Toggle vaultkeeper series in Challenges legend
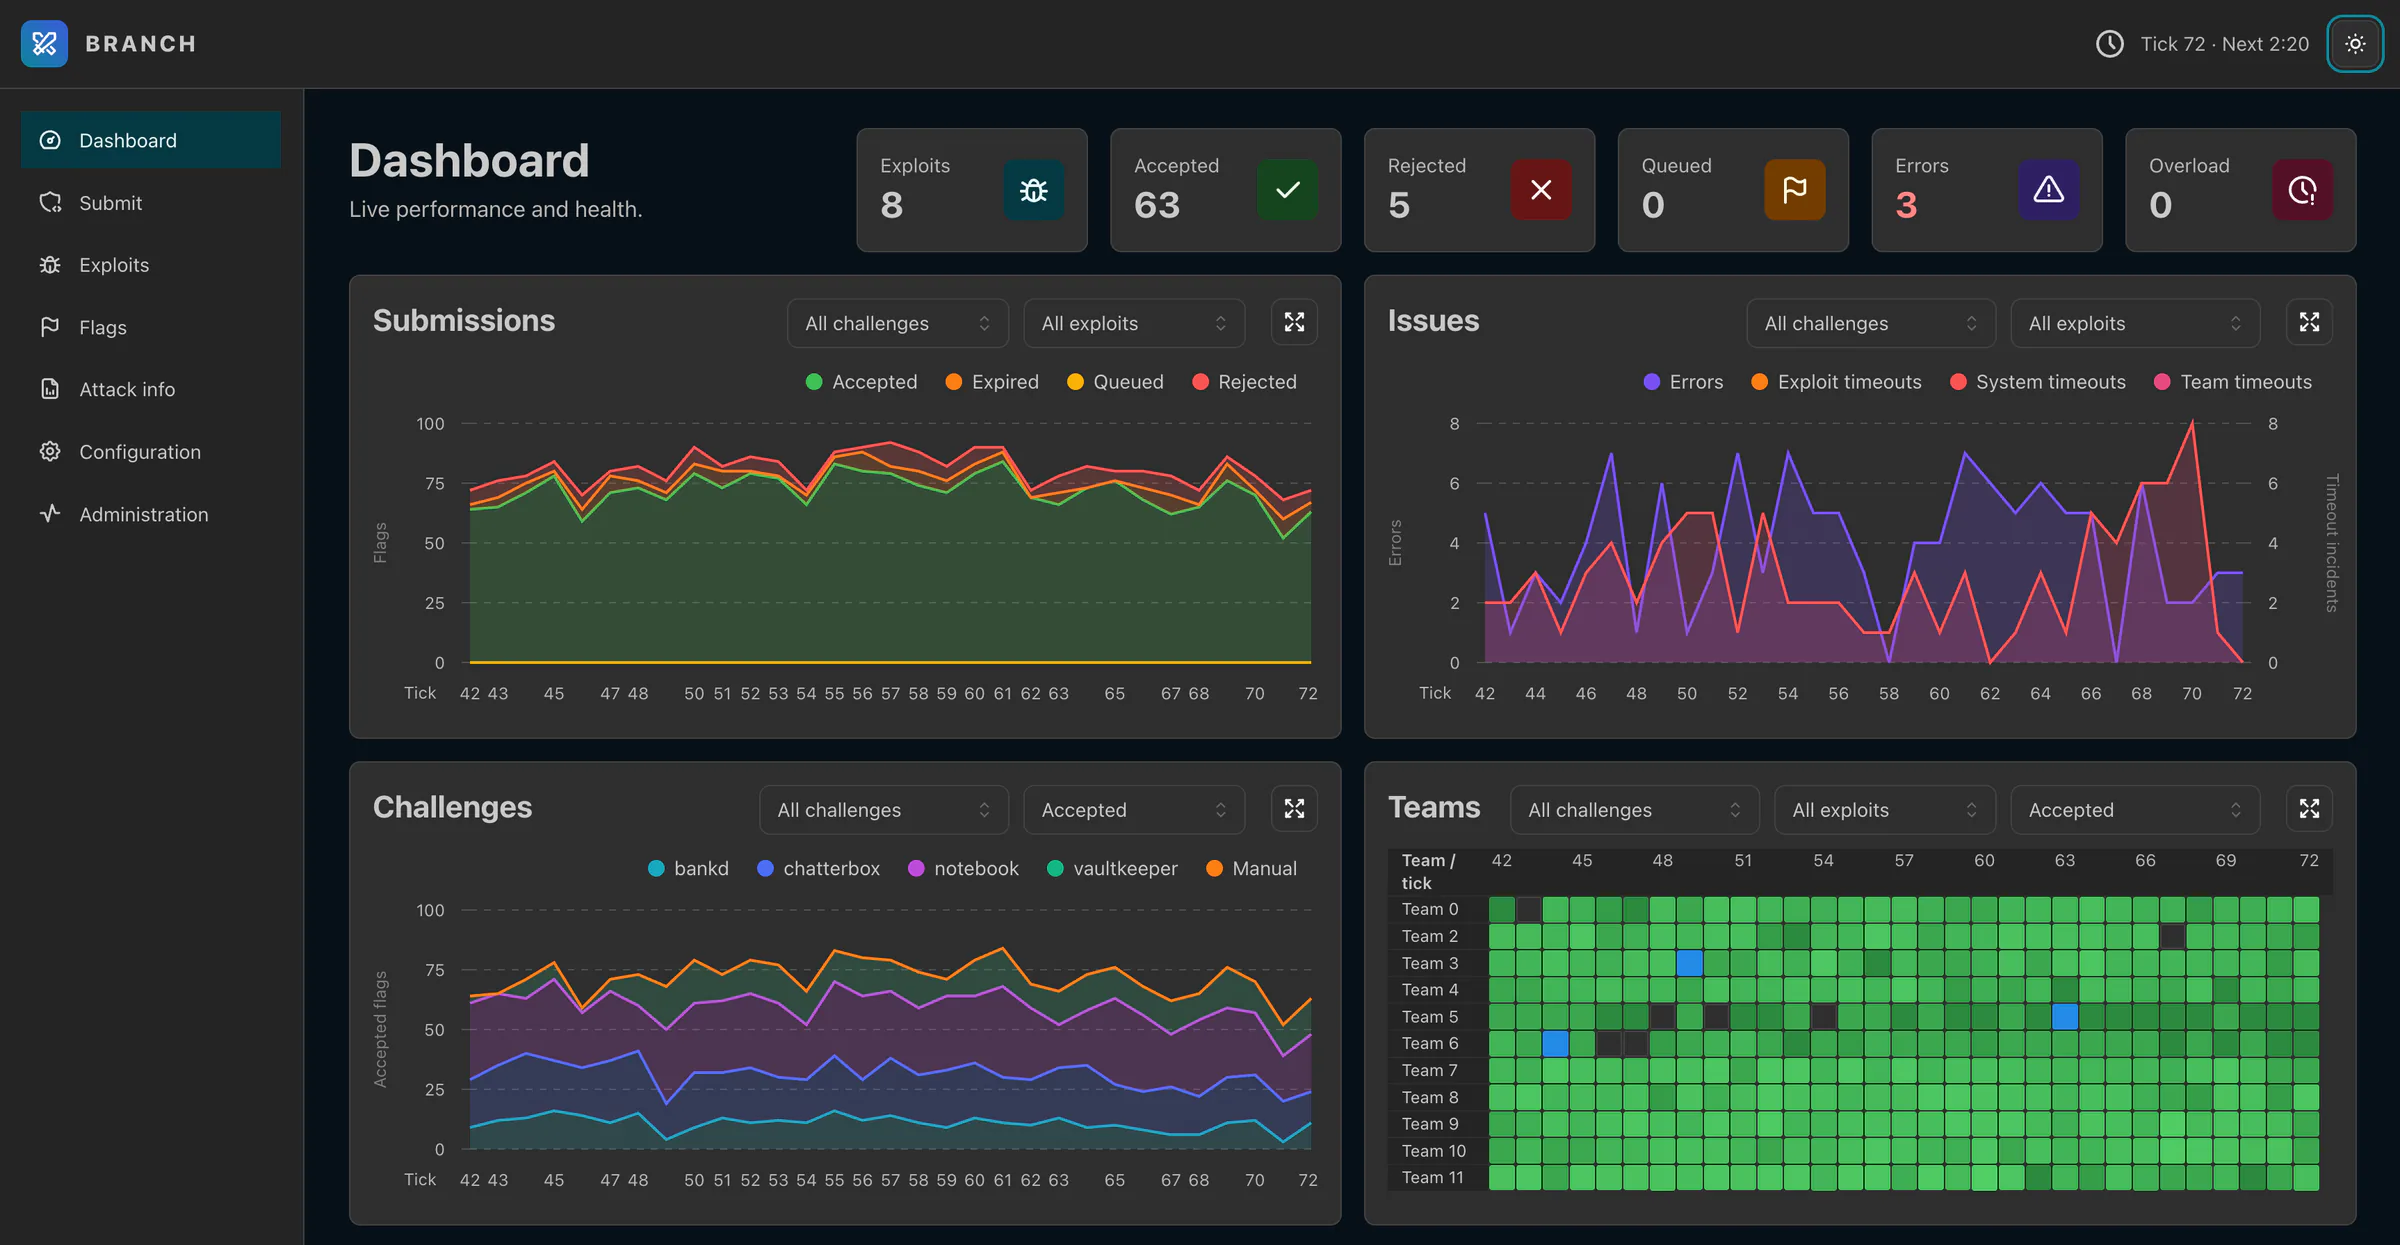The width and height of the screenshot is (2400, 1245). coord(1112,869)
